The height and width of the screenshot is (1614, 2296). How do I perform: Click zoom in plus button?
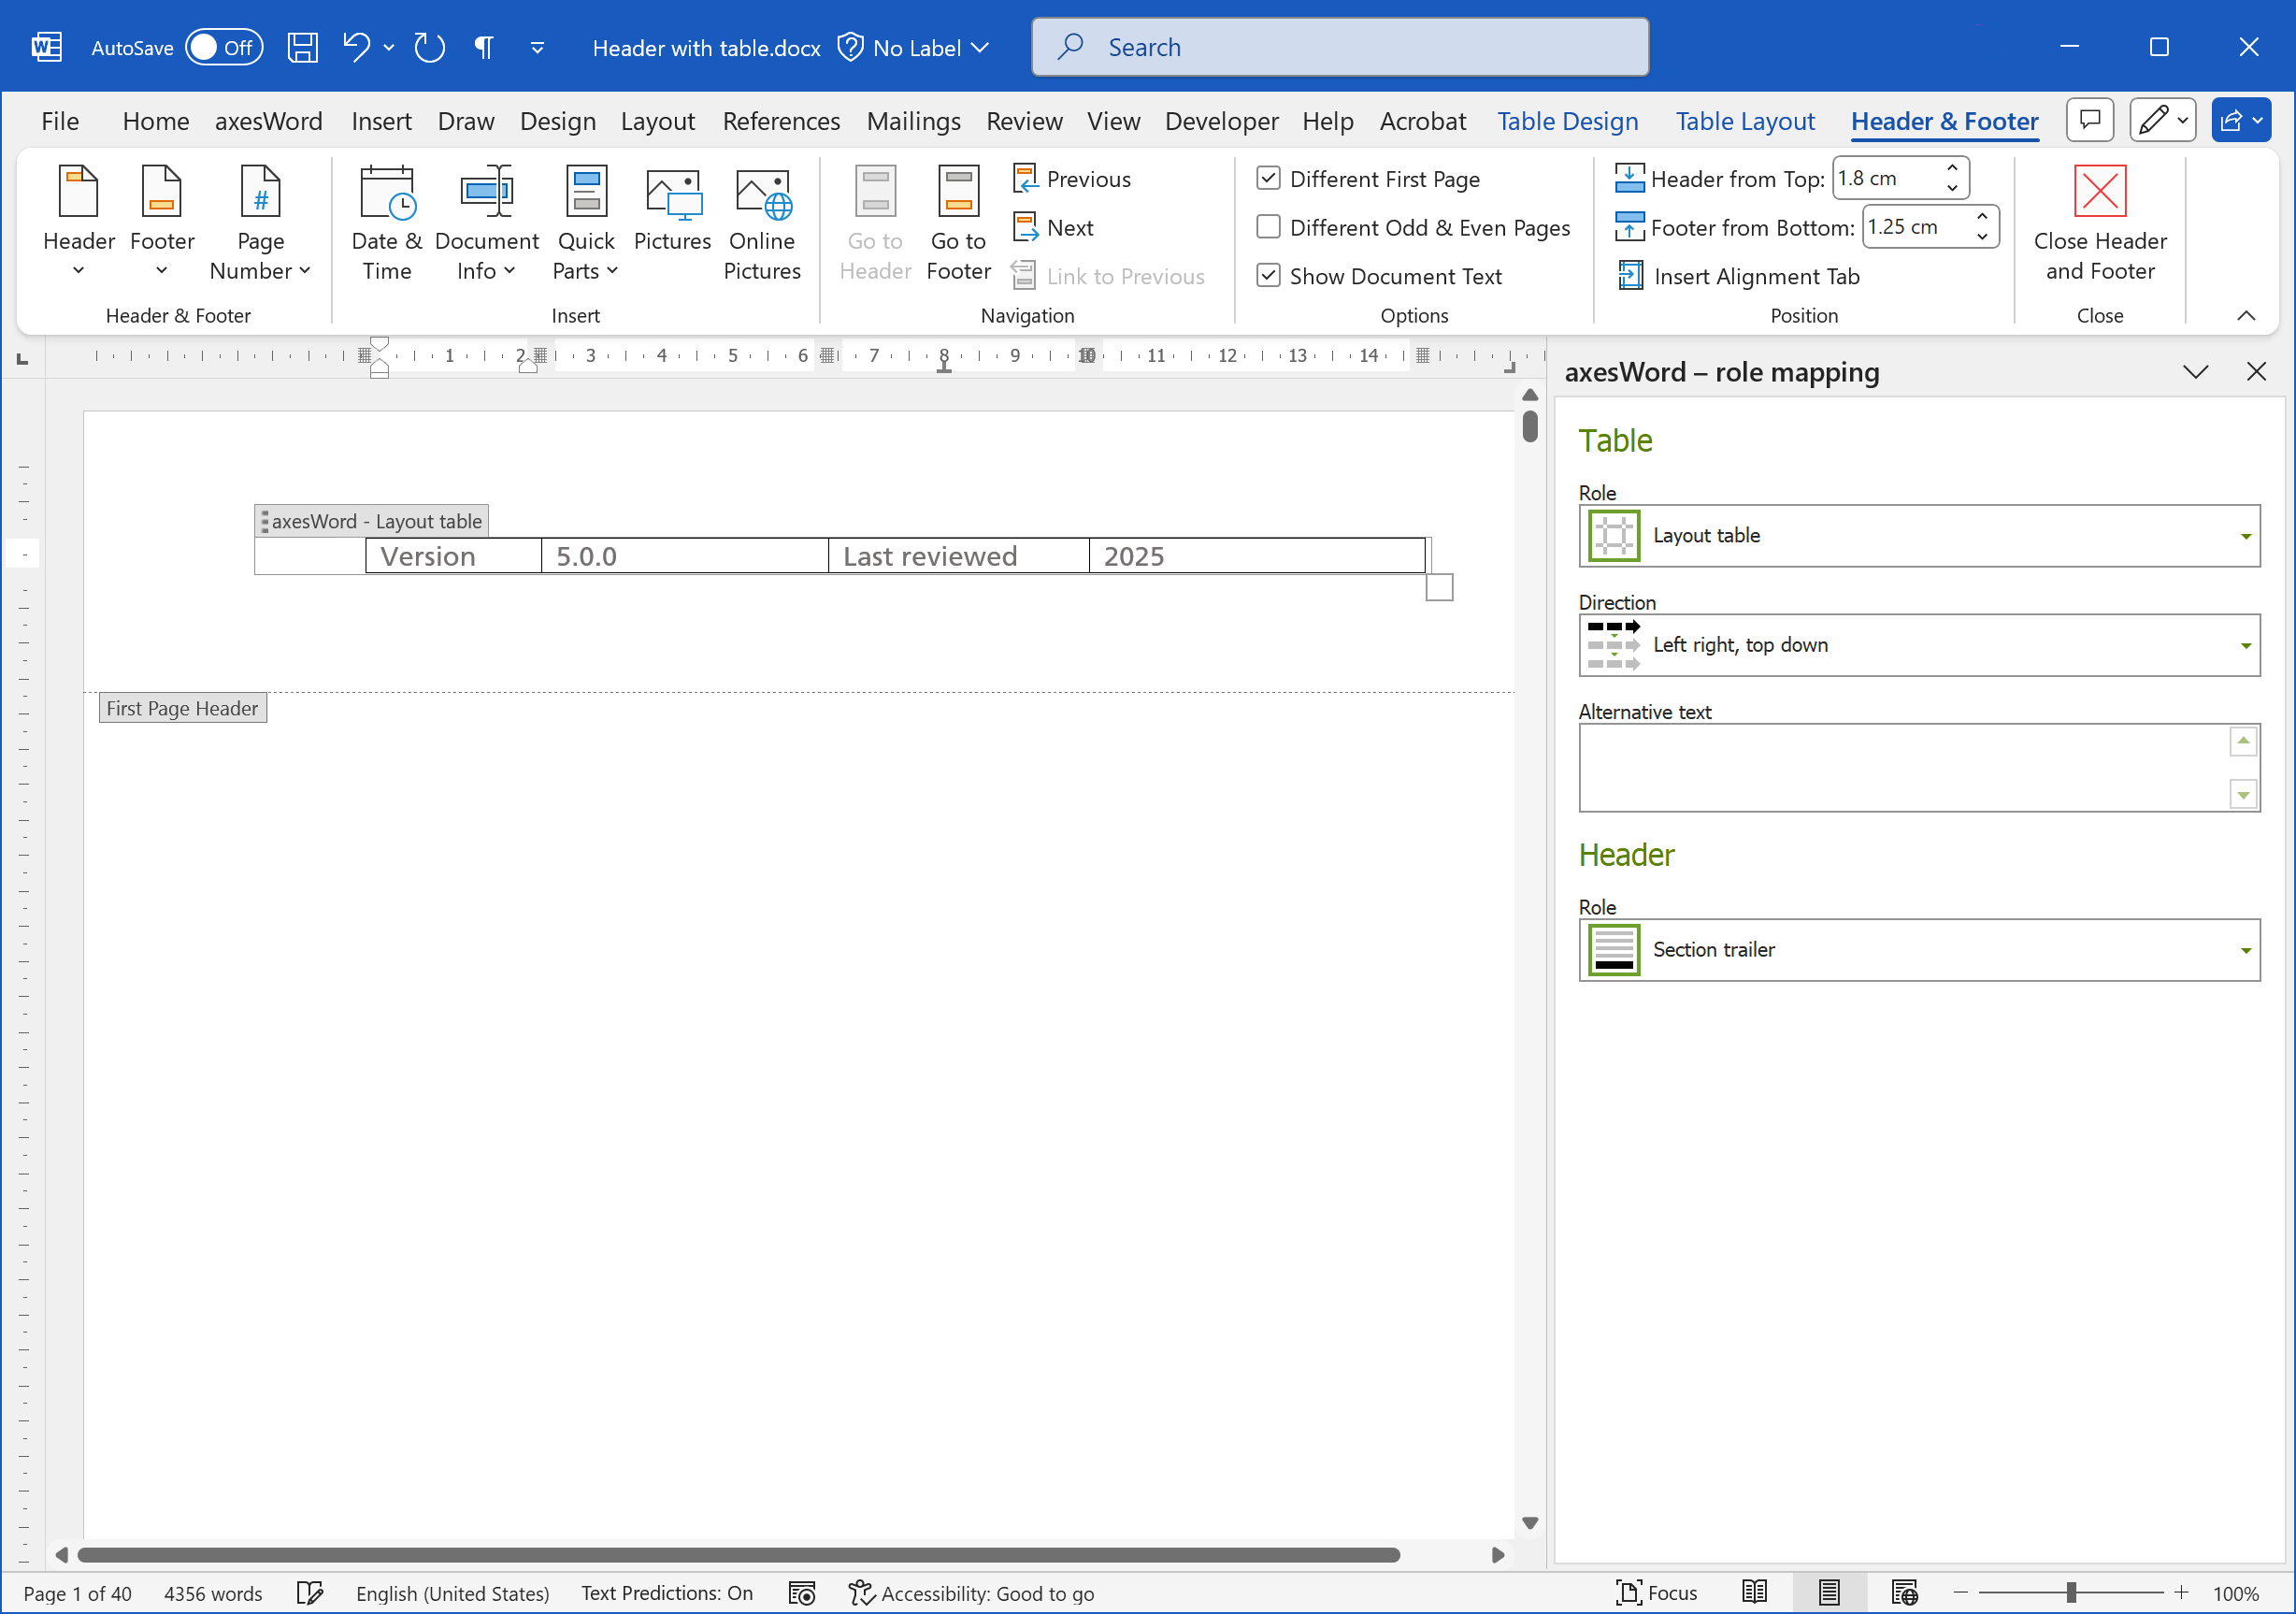(2180, 1592)
